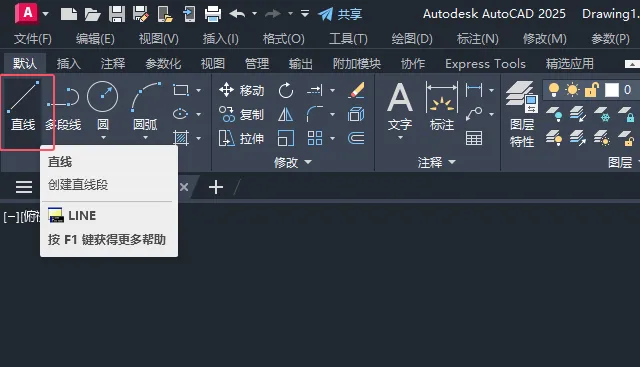The height and width of the screenshot is (367, 640).
Task: Click the Table annotation icon
Action: pos(474,138)
